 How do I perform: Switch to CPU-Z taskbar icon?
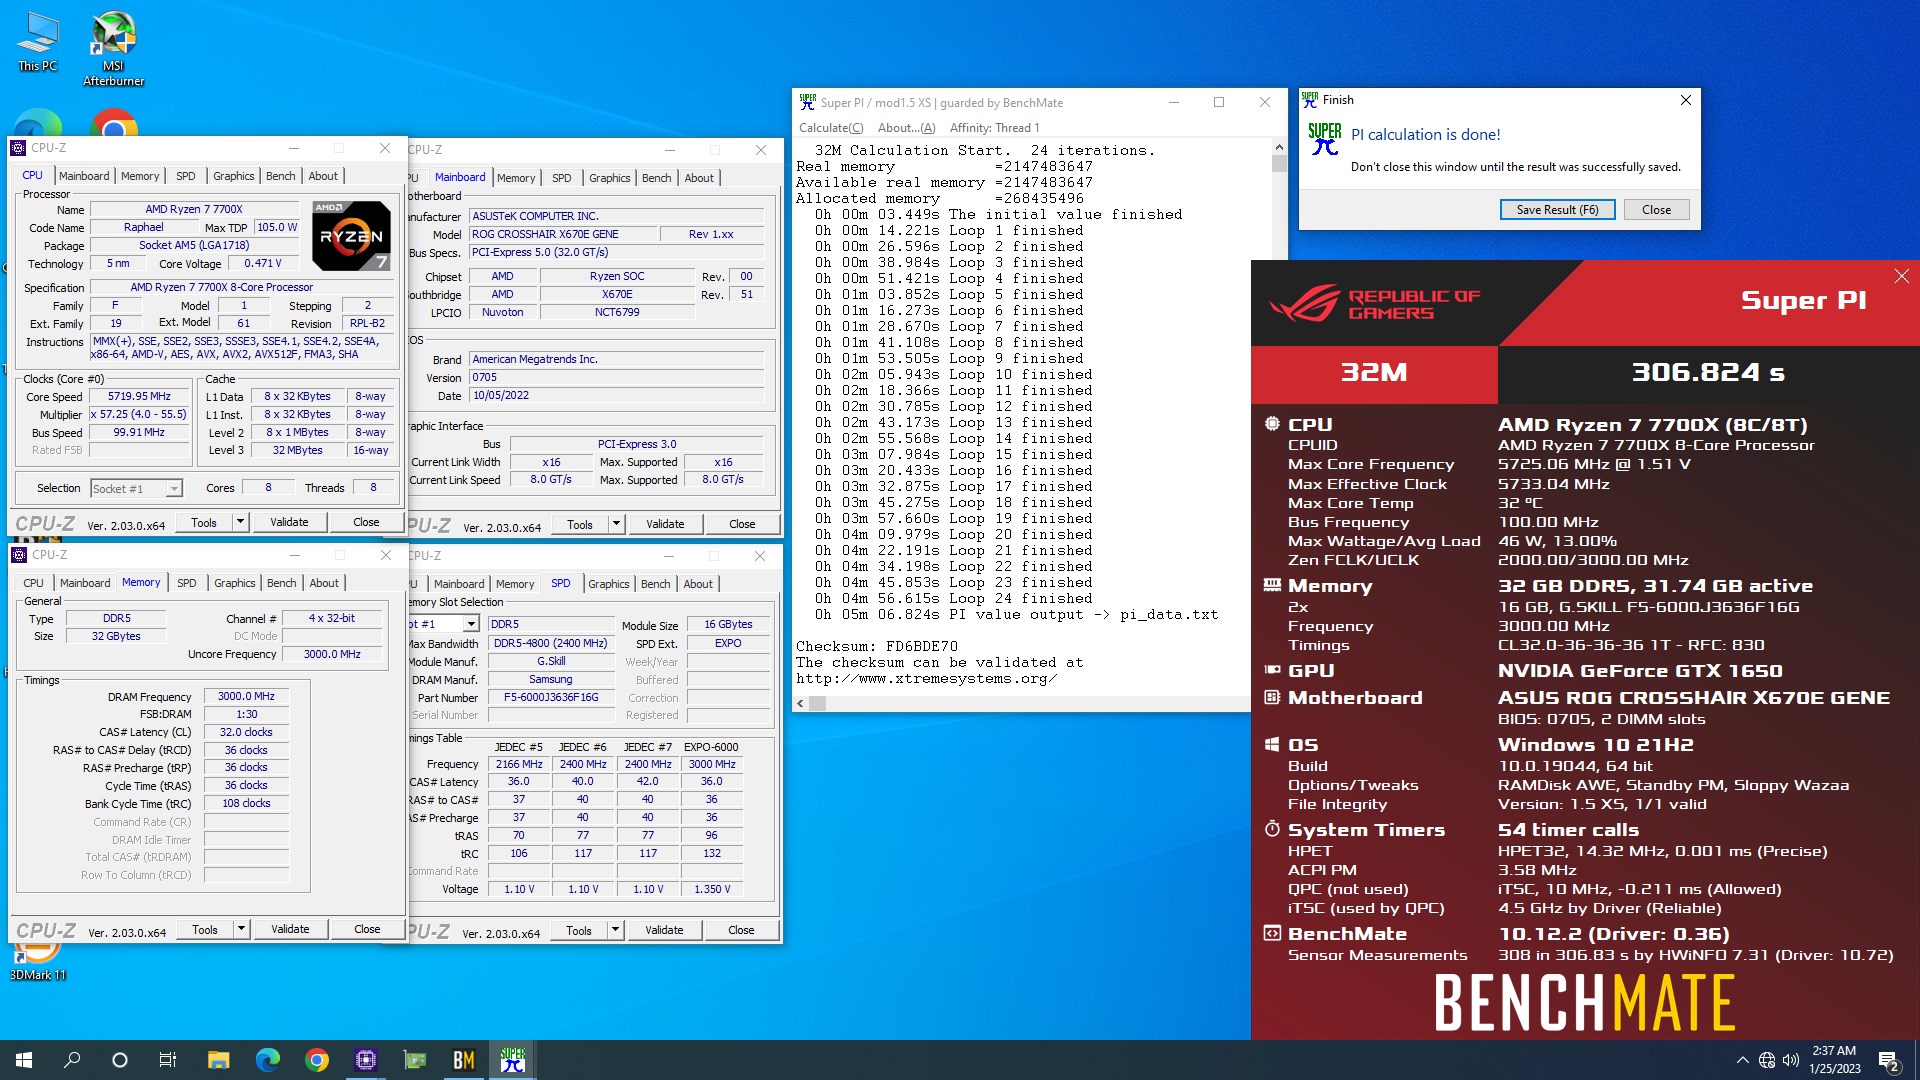[365, 1060]
